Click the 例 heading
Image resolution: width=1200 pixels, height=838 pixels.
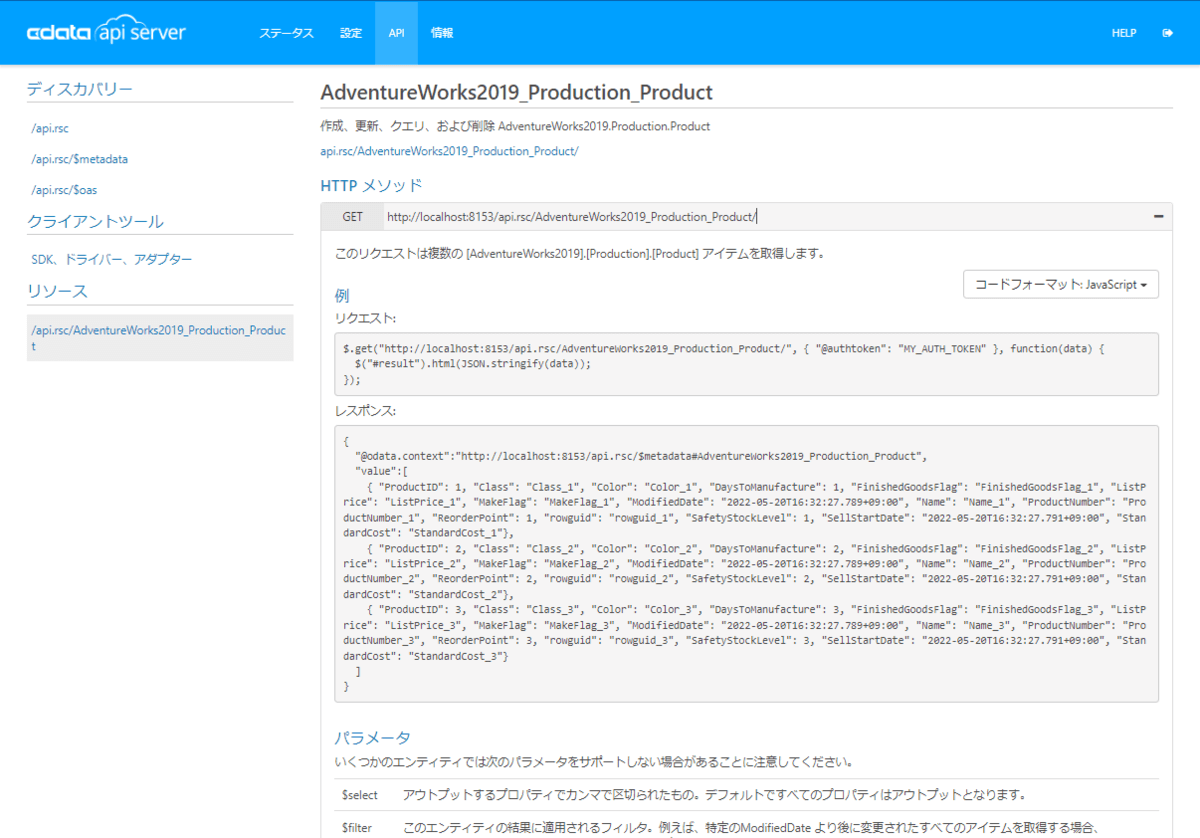(342, 296)
